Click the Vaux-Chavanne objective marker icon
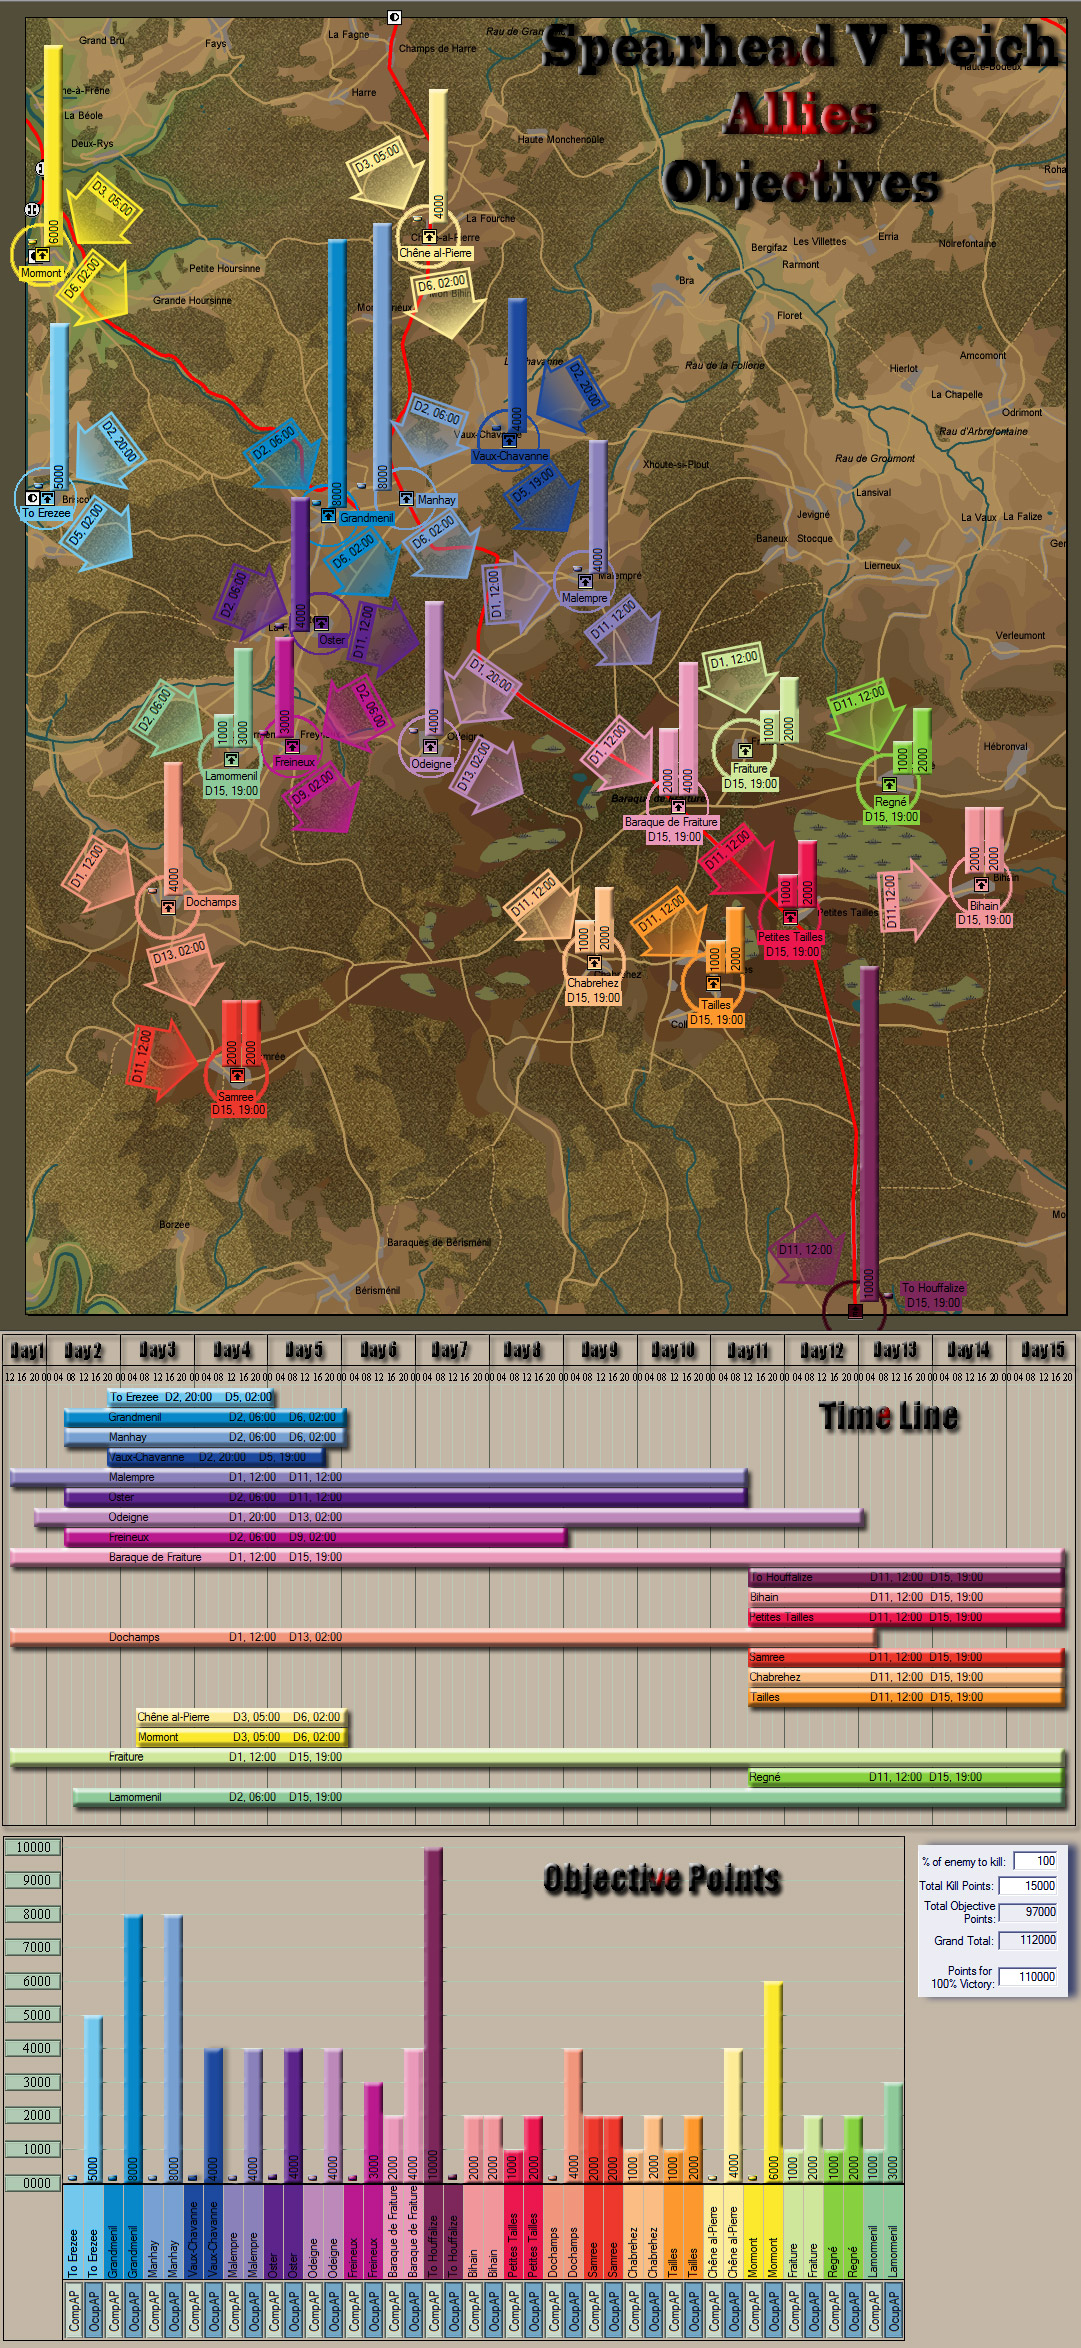Screen dimensions: 1081x2348 click(509, 439)
